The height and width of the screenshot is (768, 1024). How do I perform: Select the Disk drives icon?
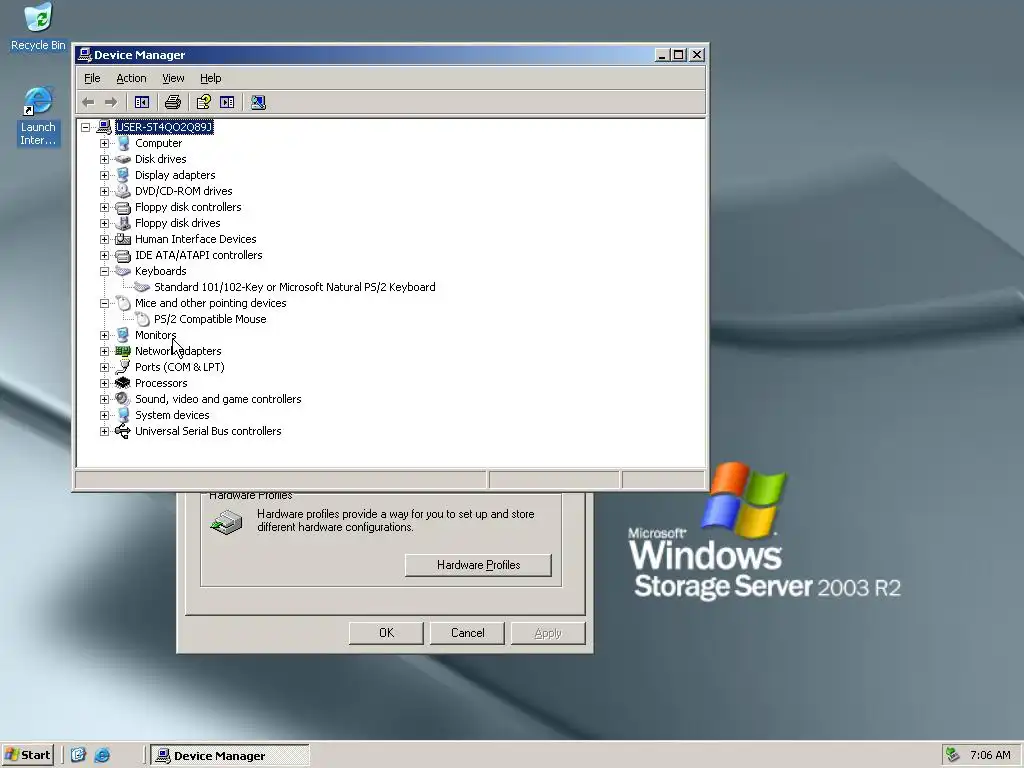click(123, 159)
